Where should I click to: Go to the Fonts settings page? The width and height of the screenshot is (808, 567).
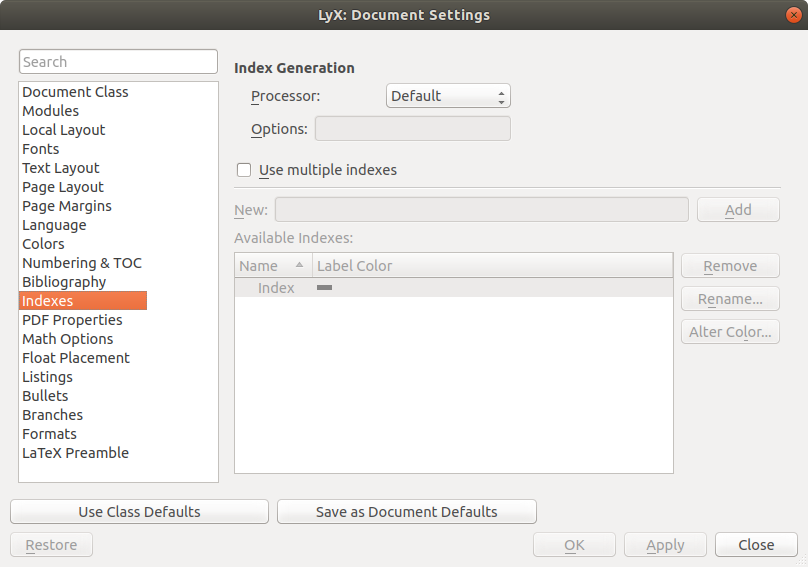(41, 149)
